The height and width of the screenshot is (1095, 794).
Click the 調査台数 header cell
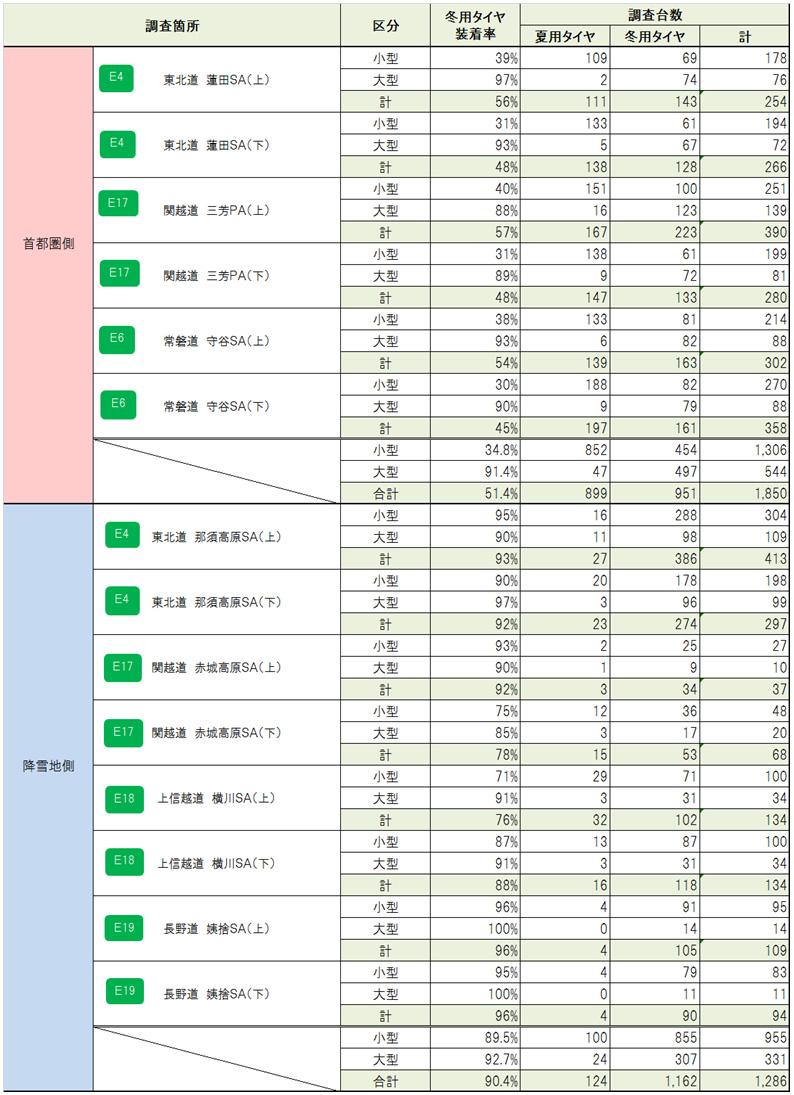655,14
